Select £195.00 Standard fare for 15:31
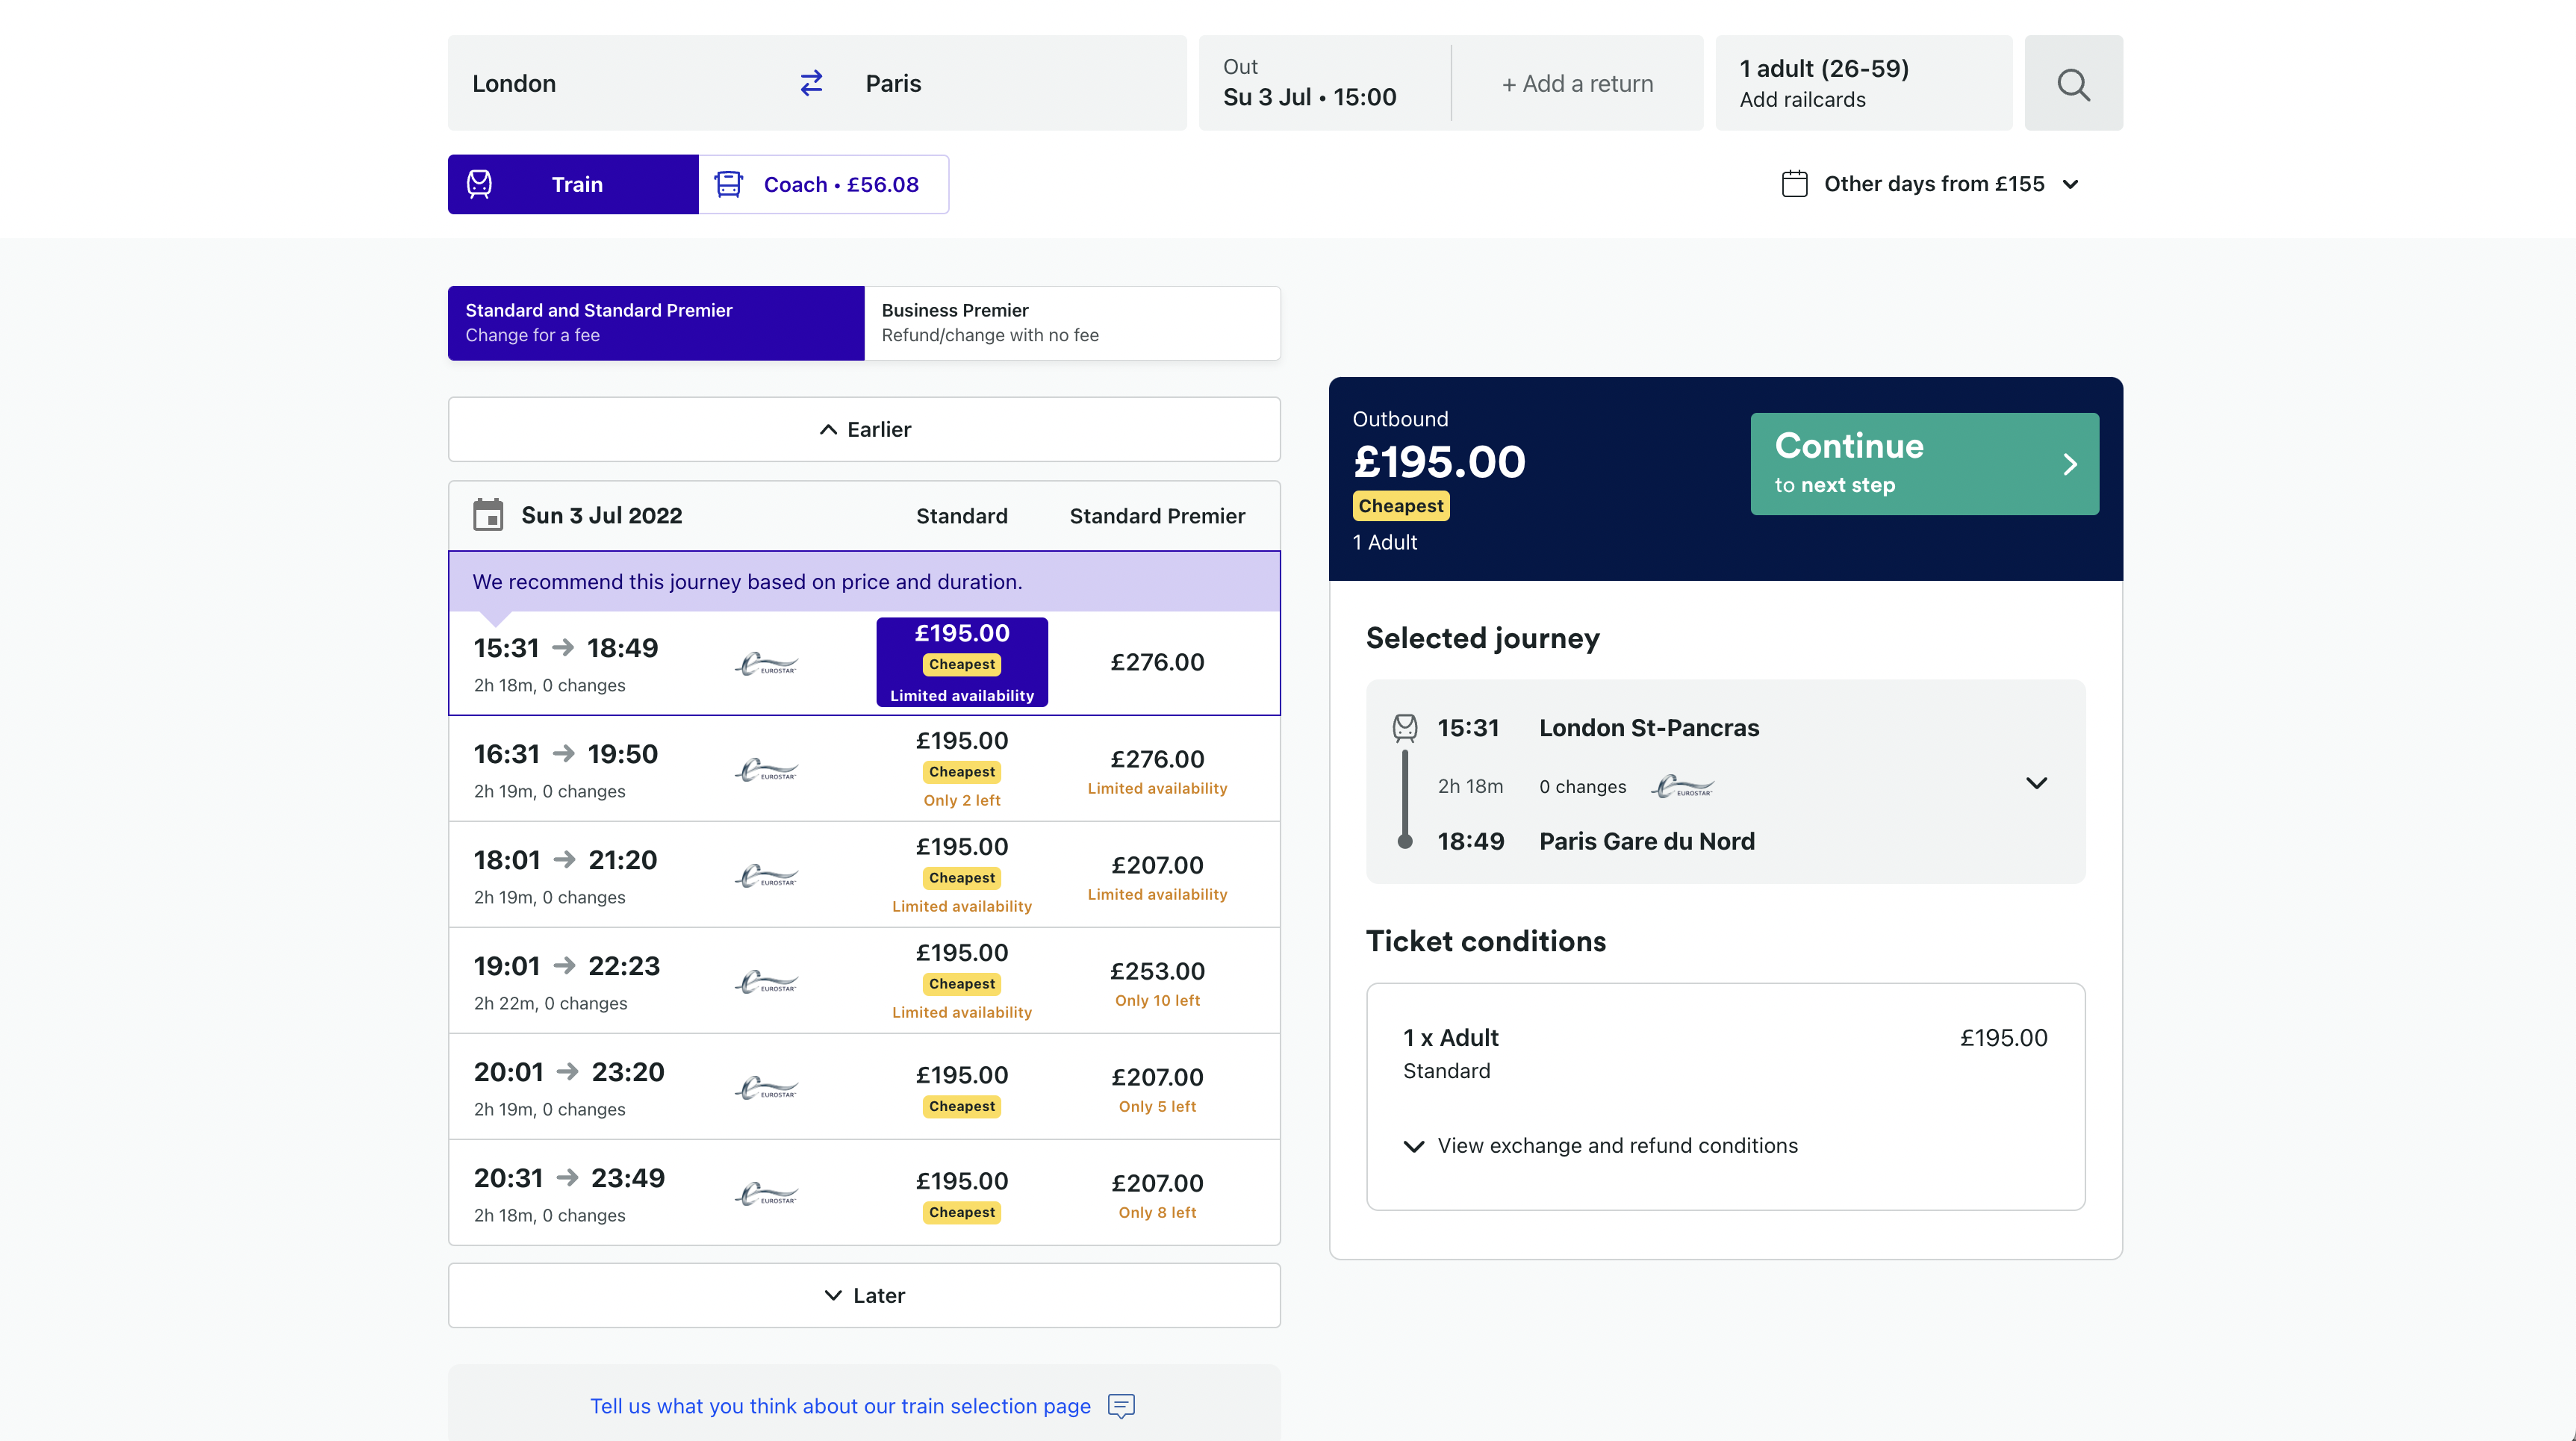Image resolution: width=2576 pixels, height=1441 pixels. pyautogui.click(x=962, y=662)
